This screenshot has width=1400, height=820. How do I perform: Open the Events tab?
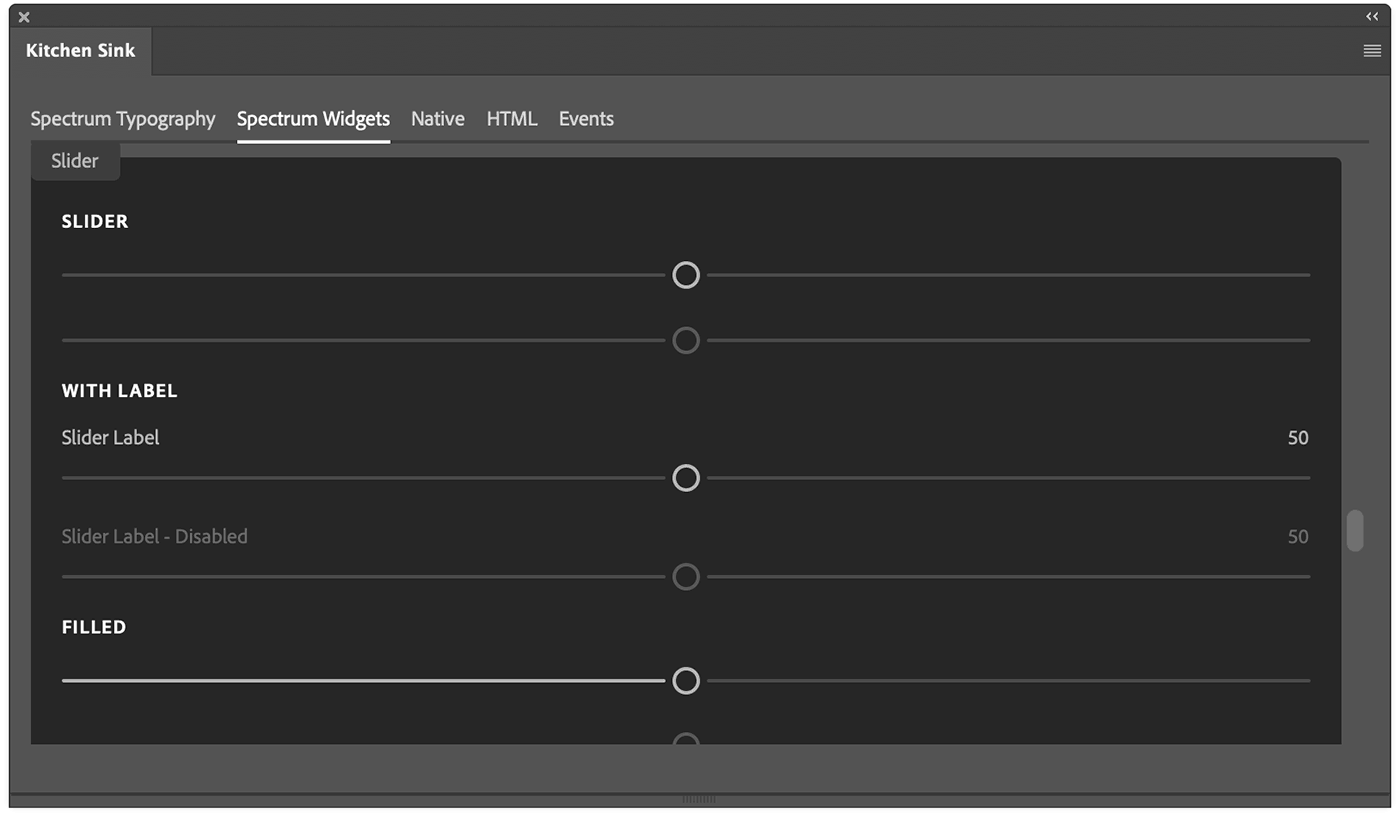click(x=586, y=119)
